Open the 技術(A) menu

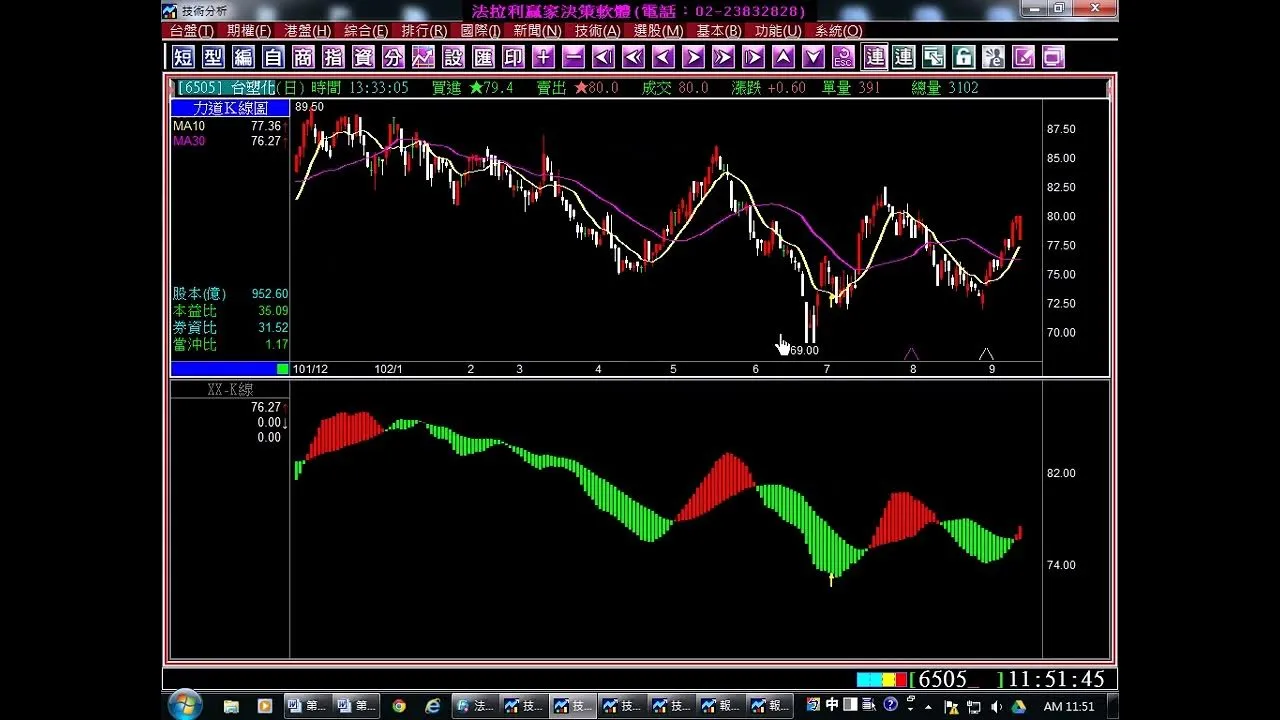(597, 31)
